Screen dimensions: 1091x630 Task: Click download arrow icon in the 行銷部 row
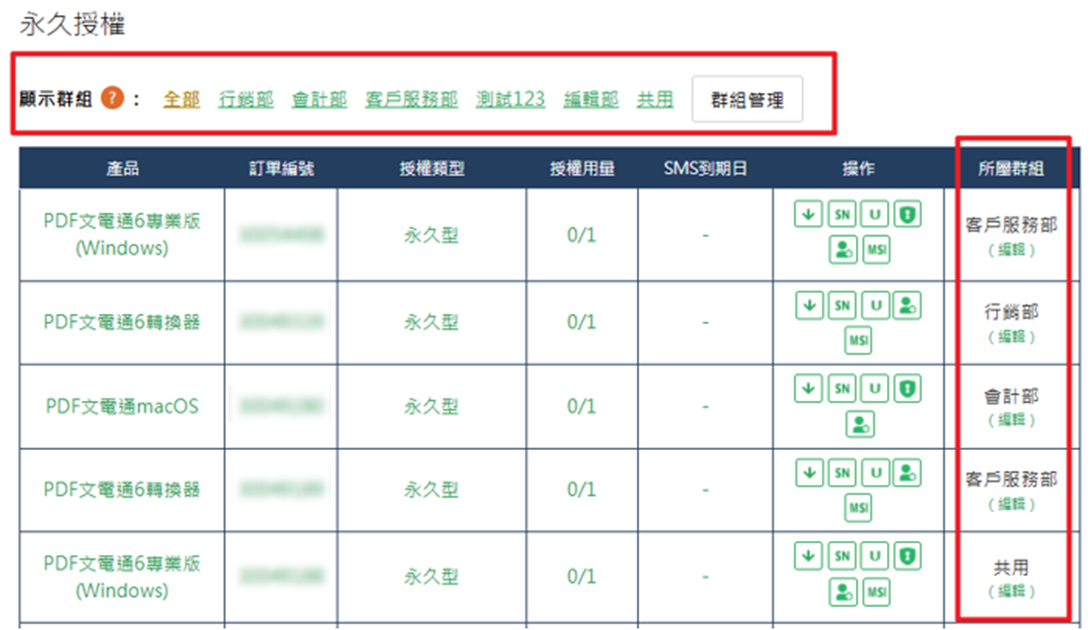[809, 305]
